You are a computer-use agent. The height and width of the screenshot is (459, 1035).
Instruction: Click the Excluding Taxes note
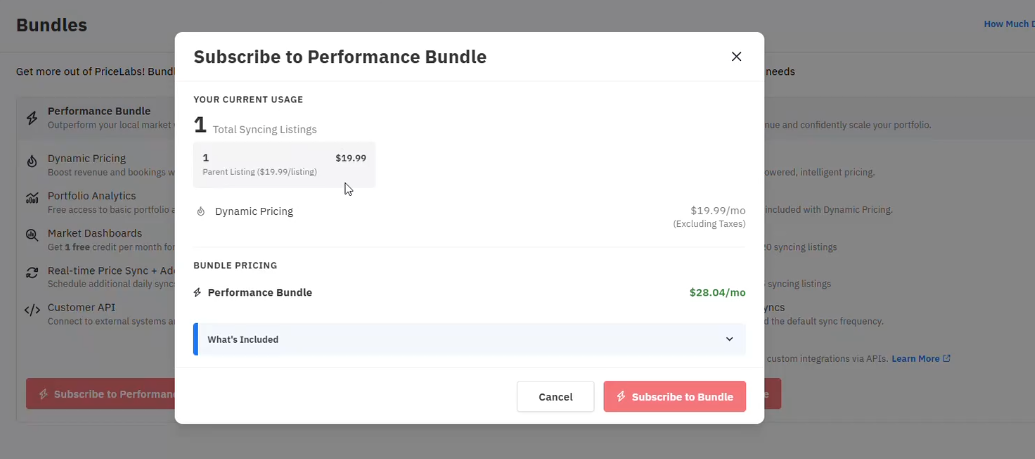[x=709, y=225]
